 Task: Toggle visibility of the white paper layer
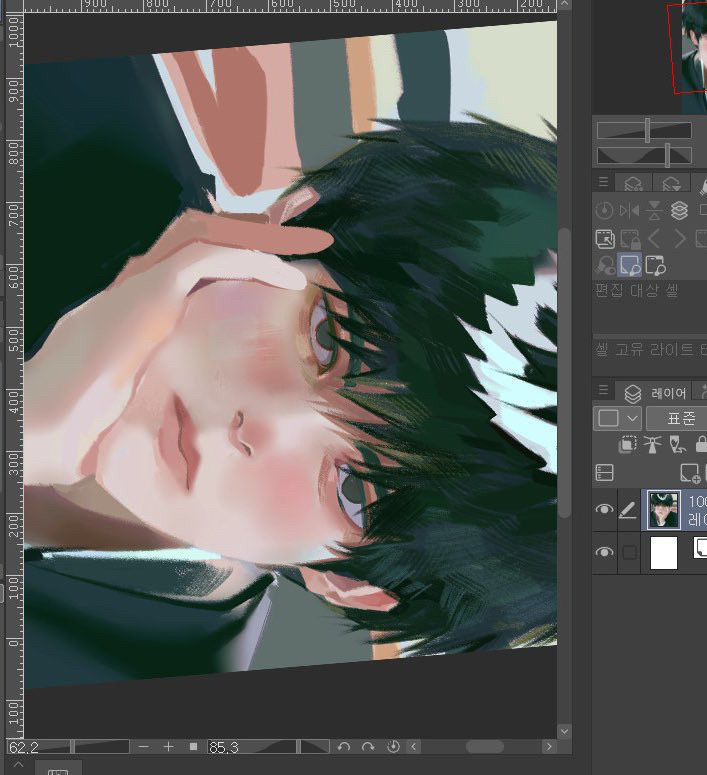(604, 553)
